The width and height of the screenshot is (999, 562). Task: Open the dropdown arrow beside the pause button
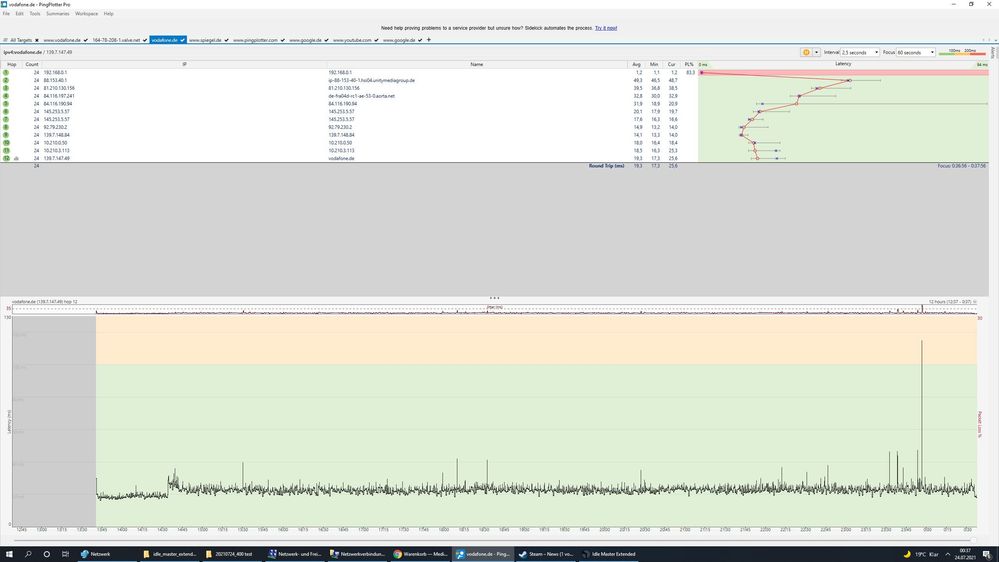[x=816, y=52]
